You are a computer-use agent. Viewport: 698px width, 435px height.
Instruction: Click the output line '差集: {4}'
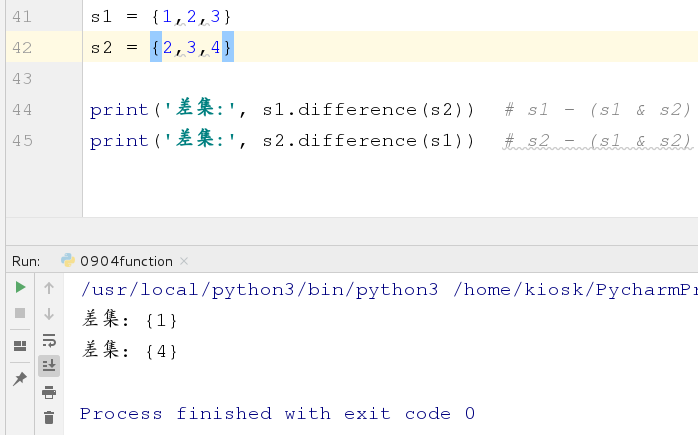(x=130, y=350)
